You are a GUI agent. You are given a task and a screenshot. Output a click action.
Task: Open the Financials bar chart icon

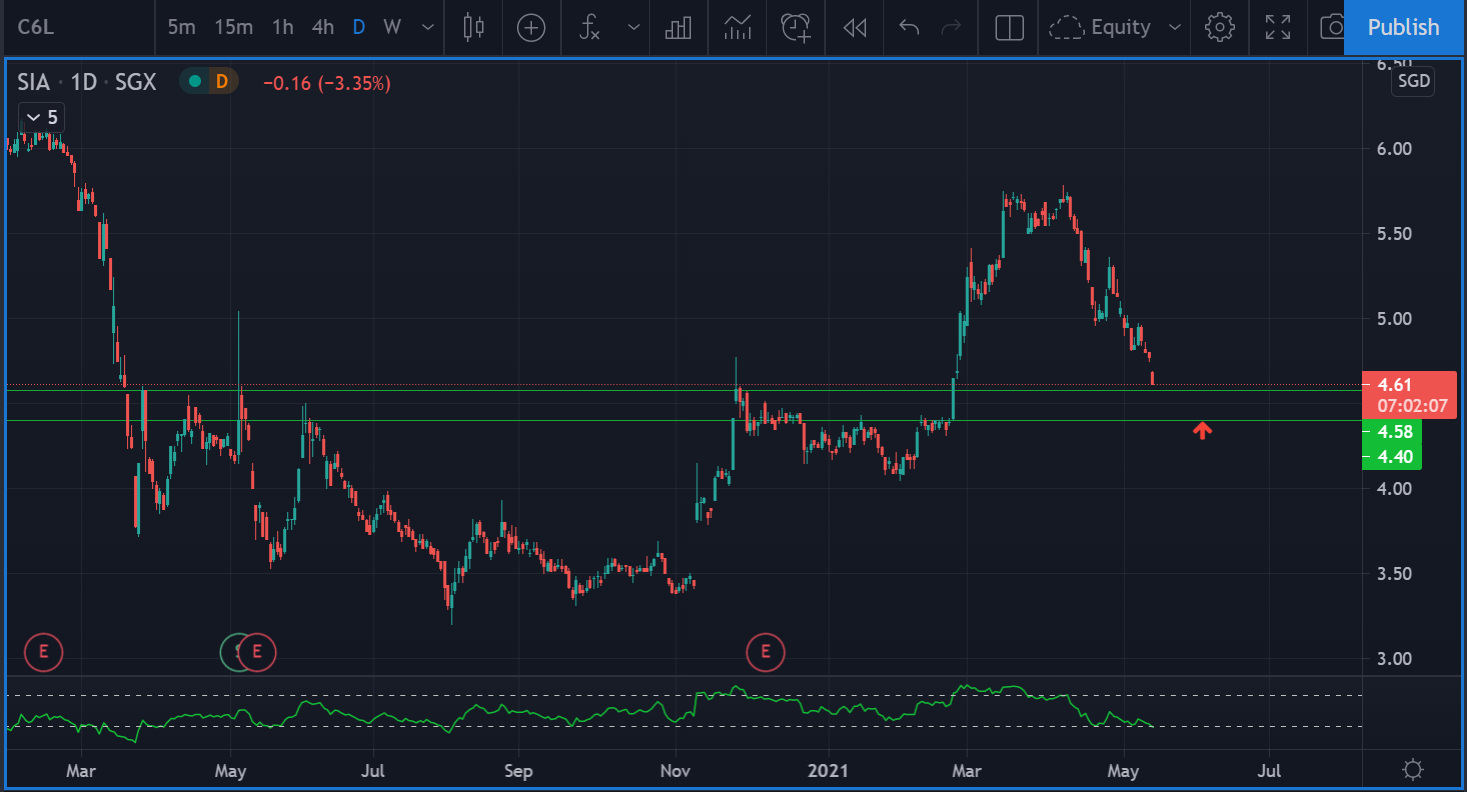679,27
